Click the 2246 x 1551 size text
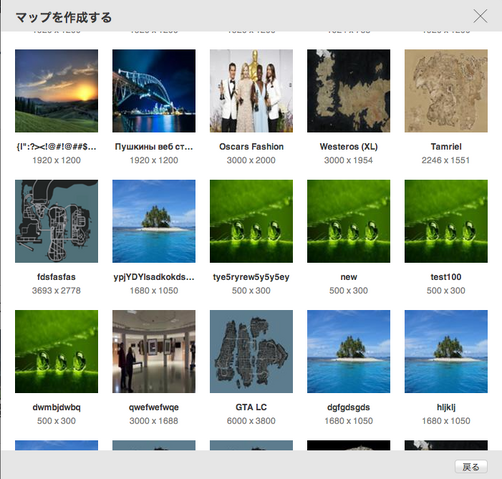The width and height of the screenshot is (502, 479). coord(446,160)
